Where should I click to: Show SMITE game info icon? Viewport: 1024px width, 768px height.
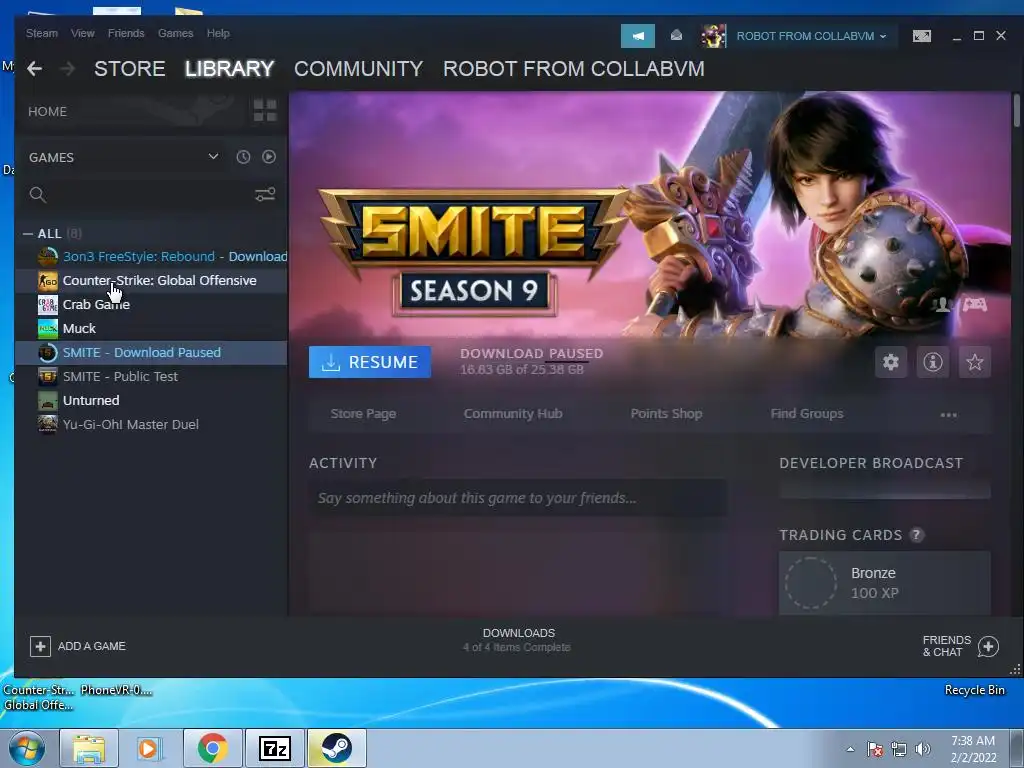[933, 362]
